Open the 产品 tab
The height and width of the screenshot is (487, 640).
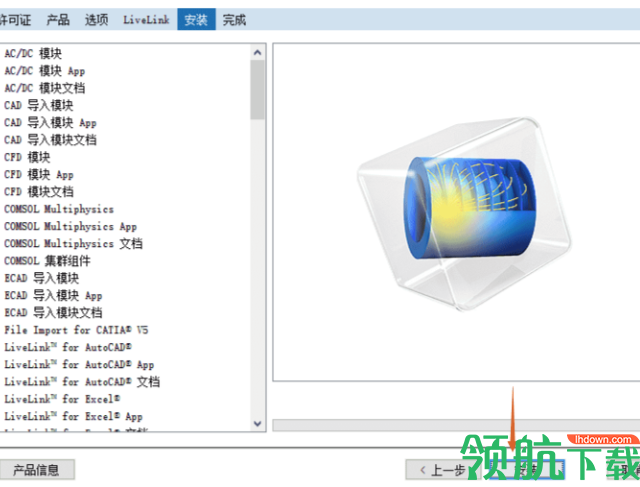coord(58,20)
